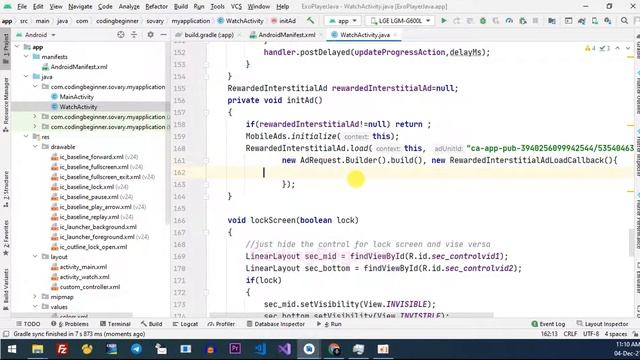Open the Terminal tool window
Image resolution: width=640 pixels, height=360 pixels.
[x=115, y=324]
